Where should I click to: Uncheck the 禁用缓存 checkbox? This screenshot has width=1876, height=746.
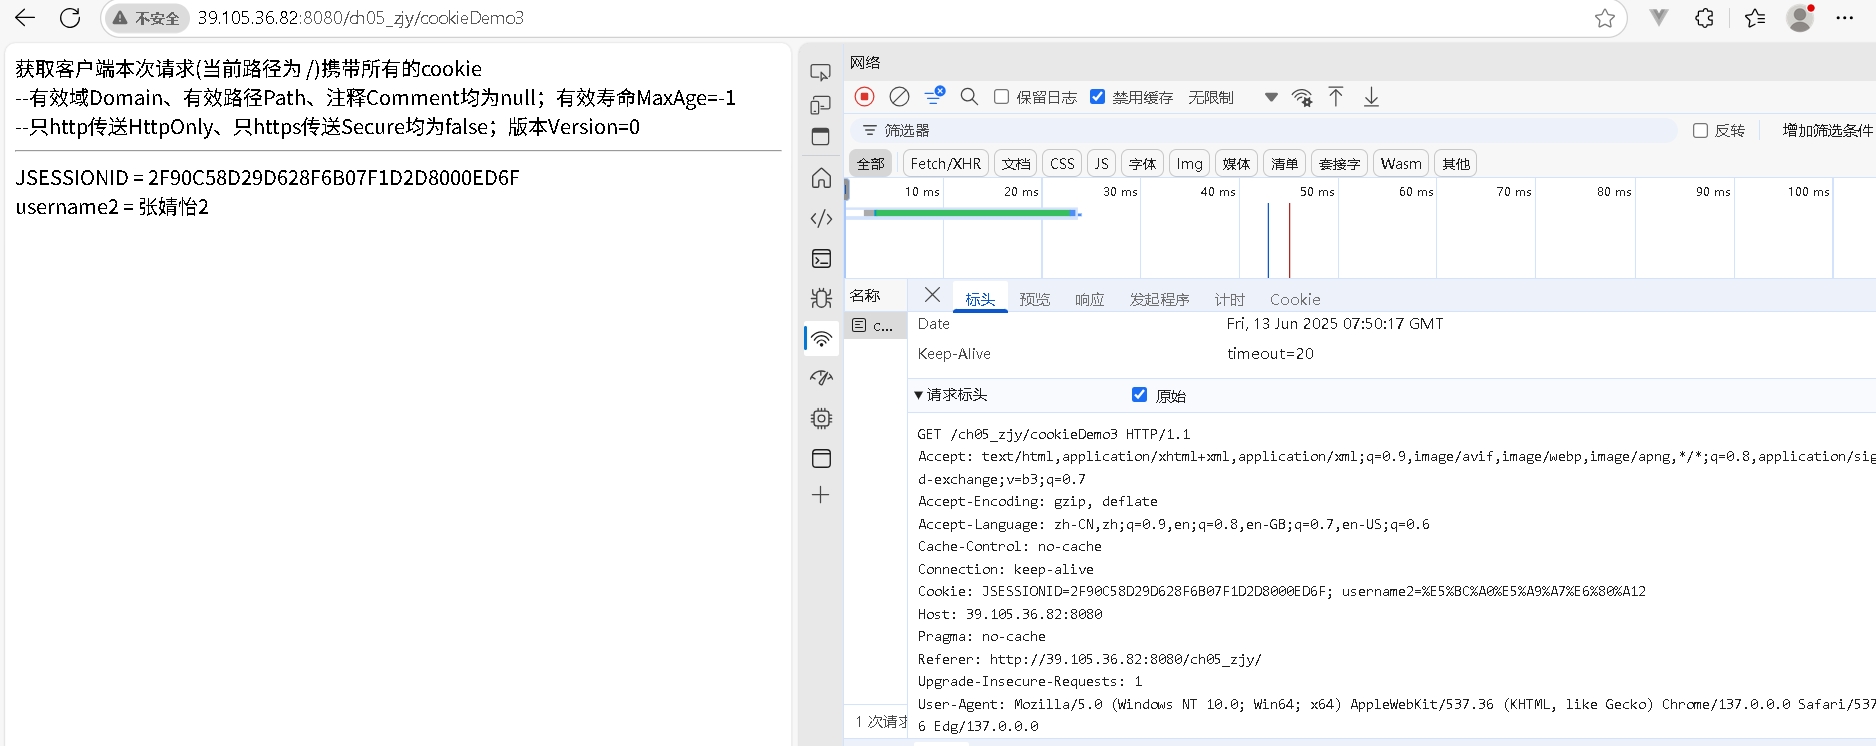pyautogui.click(x=1097, y=97)
